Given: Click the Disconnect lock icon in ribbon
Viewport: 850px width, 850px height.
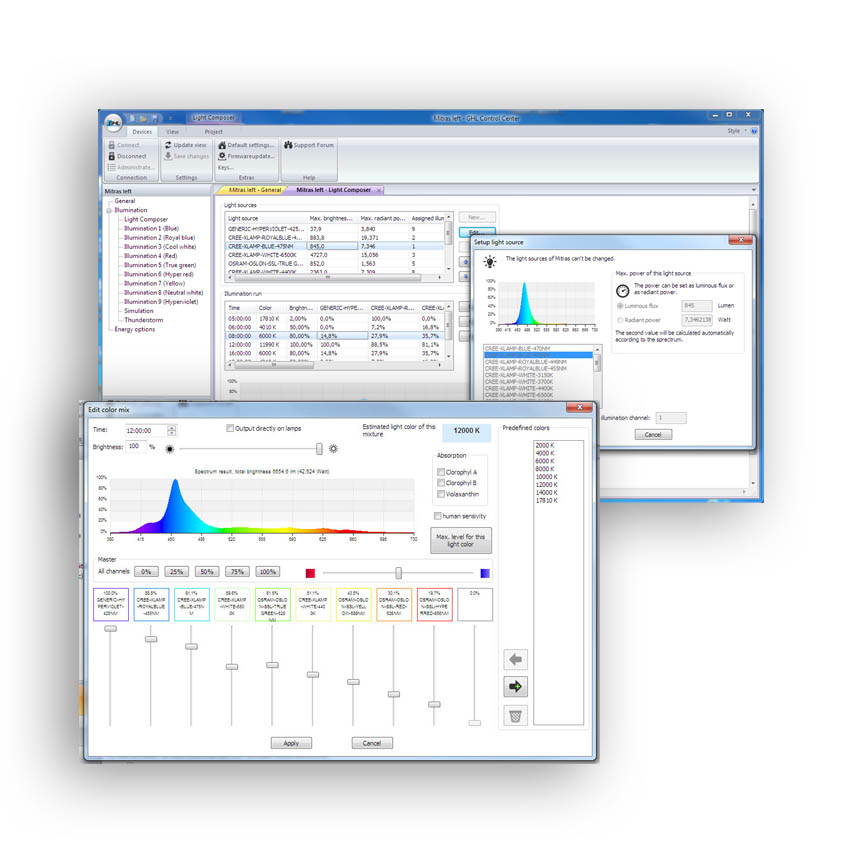Looking at the screenshot, I should click(x=111, y=156).
